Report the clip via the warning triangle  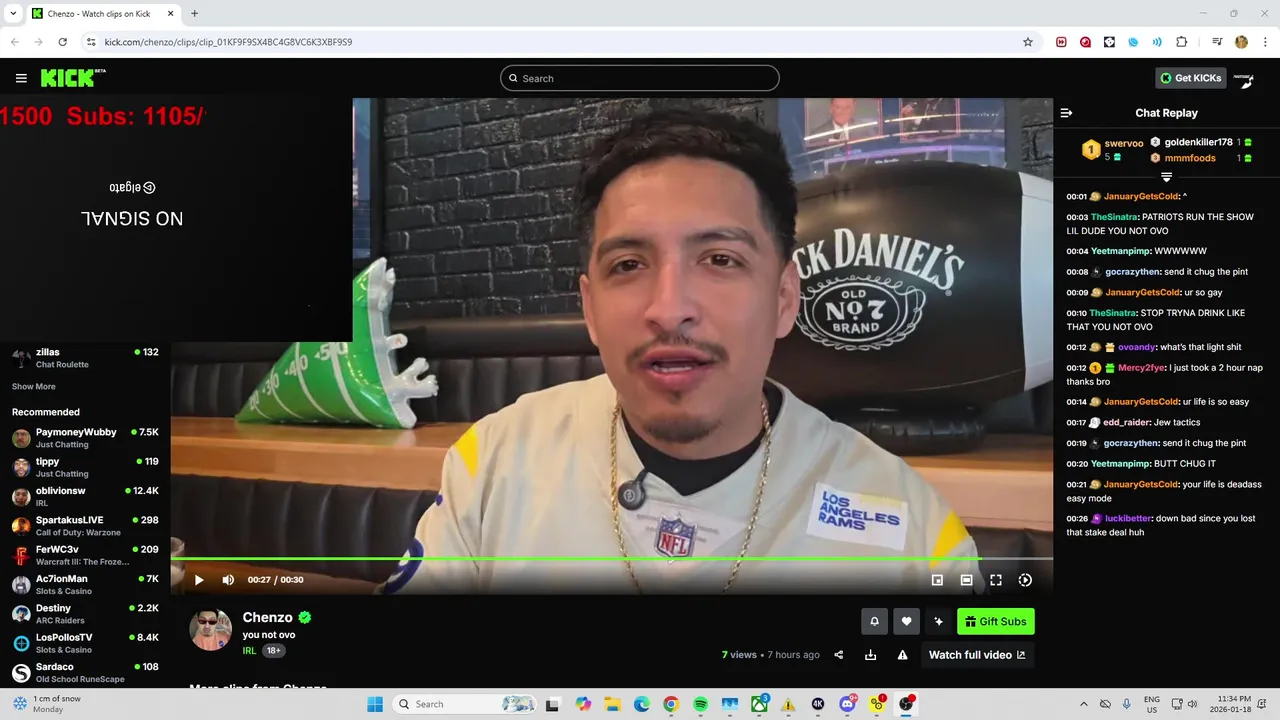click(x=902, y=655)
